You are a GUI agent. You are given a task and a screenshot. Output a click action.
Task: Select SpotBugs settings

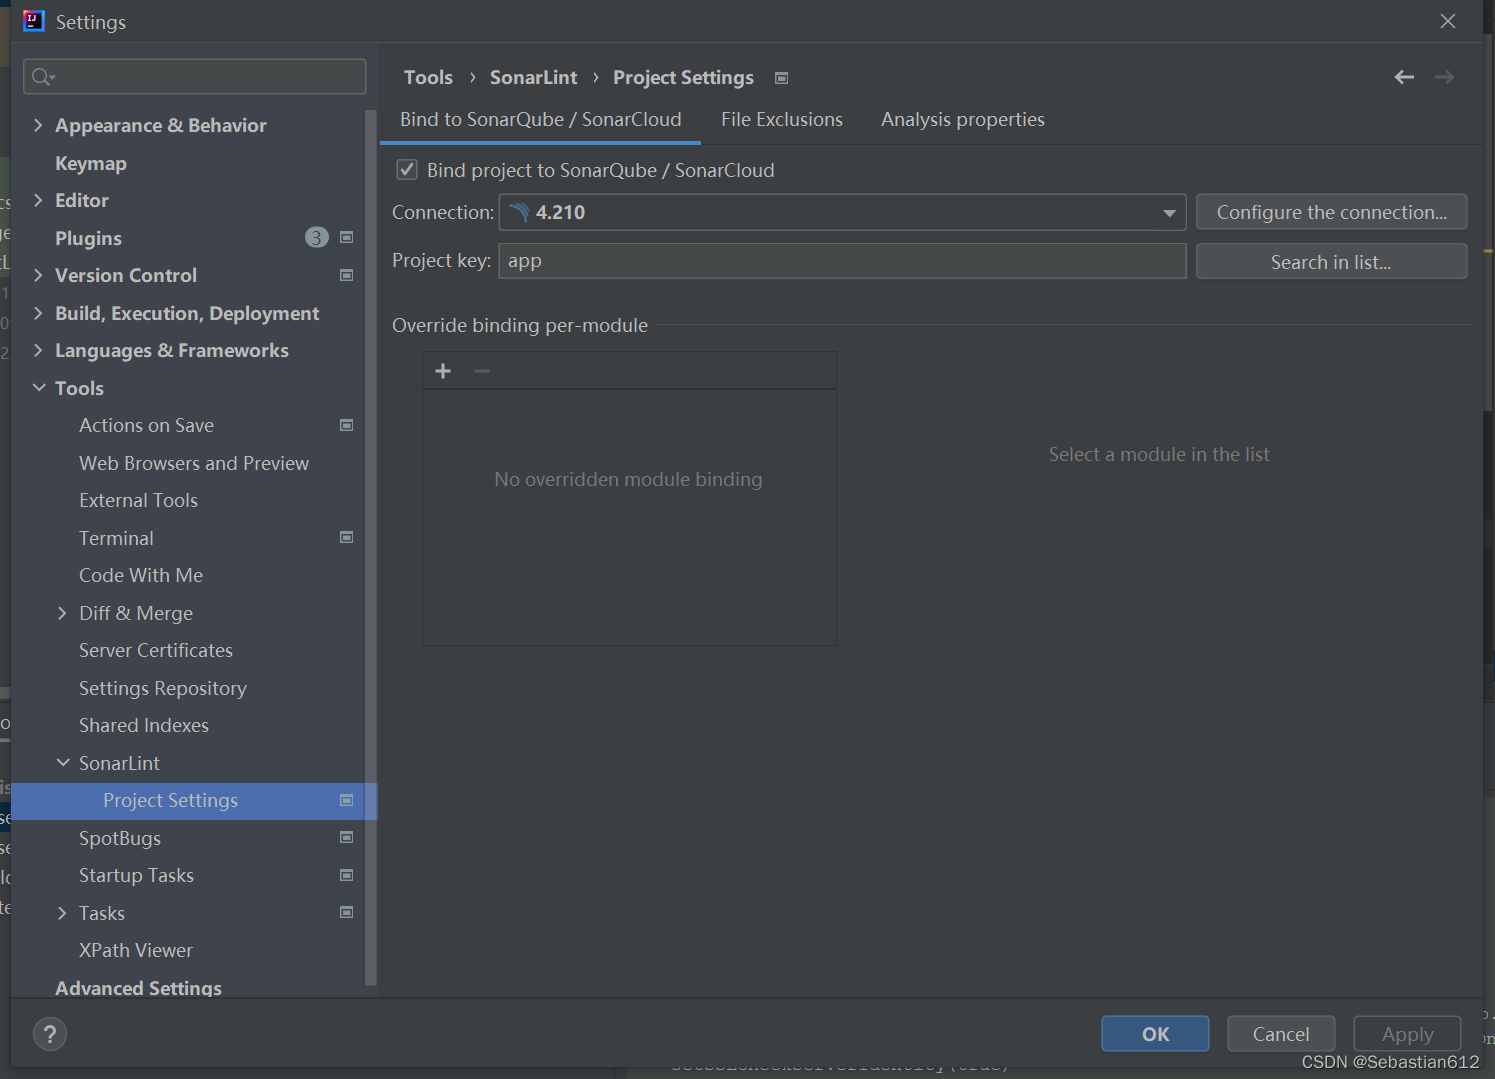tap(120, 838)
